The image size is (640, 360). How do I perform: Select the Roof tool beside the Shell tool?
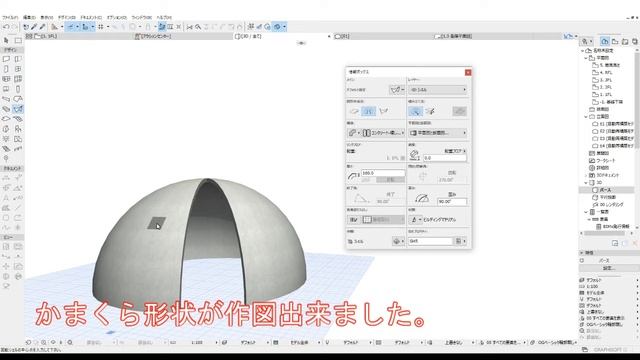click(6, 109)
